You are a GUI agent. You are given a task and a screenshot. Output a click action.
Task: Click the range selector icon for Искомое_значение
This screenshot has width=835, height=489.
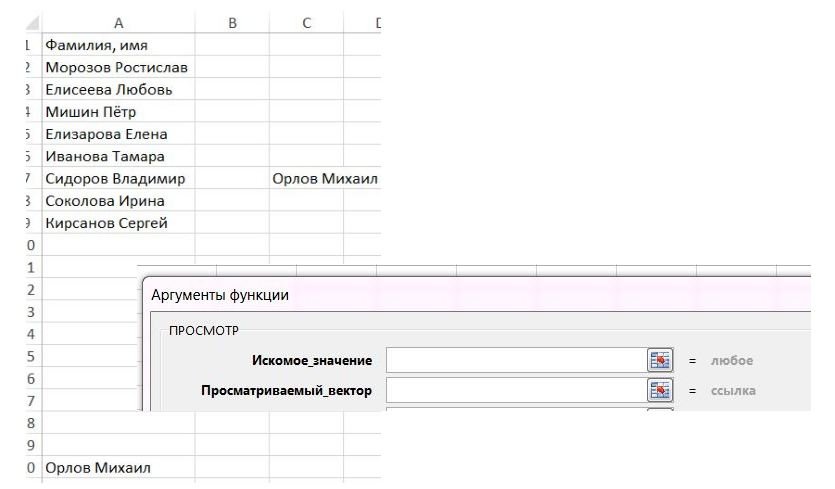659,360
